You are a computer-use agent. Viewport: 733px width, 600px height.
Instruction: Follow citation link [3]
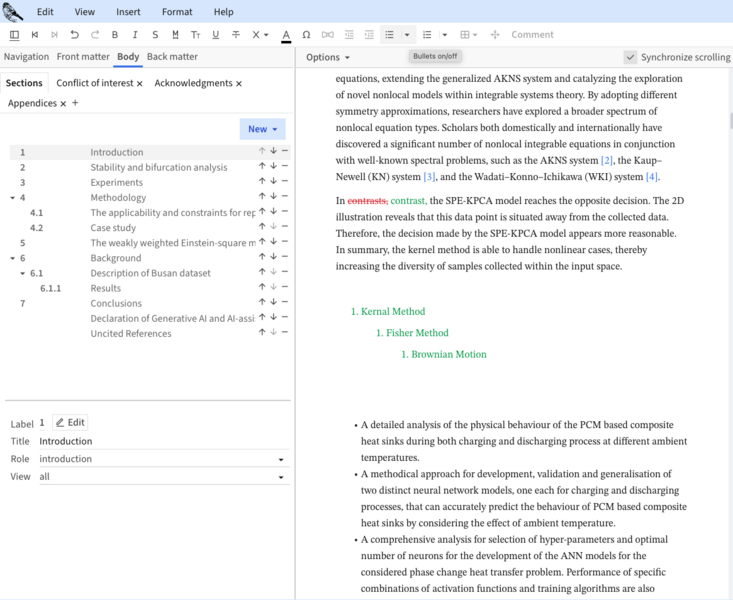coord(429,177)
